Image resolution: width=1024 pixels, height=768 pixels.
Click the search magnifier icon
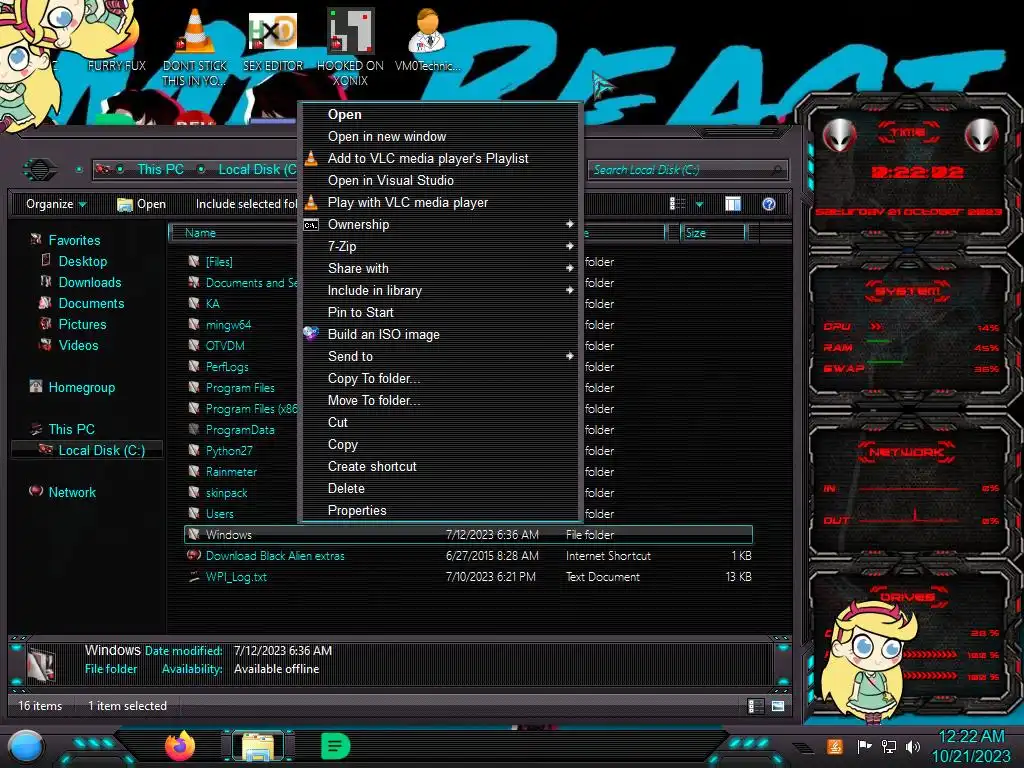coord(776,170)
